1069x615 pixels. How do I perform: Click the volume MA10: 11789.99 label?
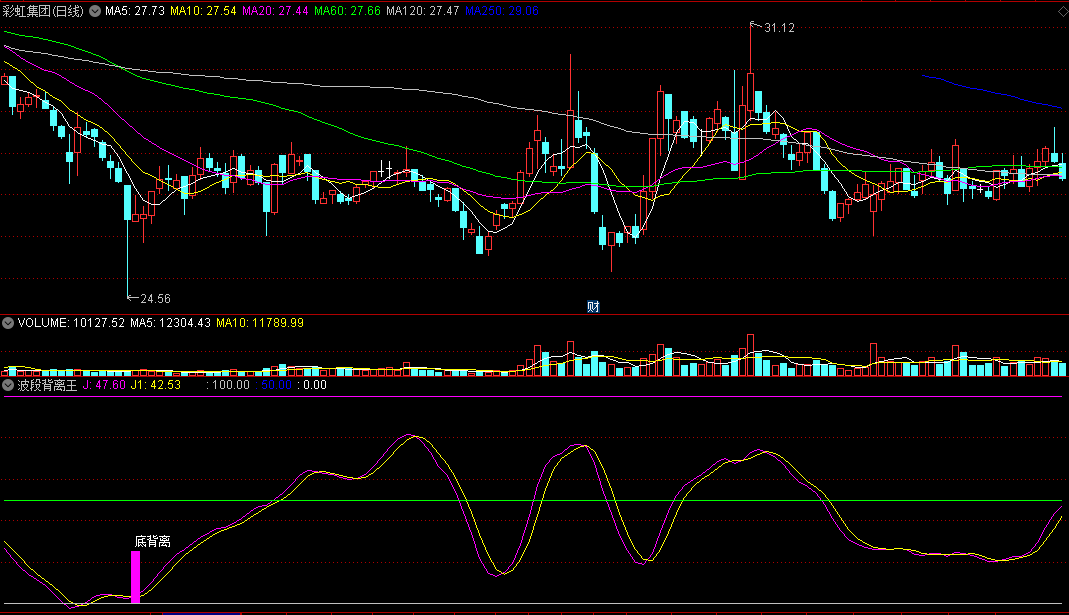pos(260,323)
